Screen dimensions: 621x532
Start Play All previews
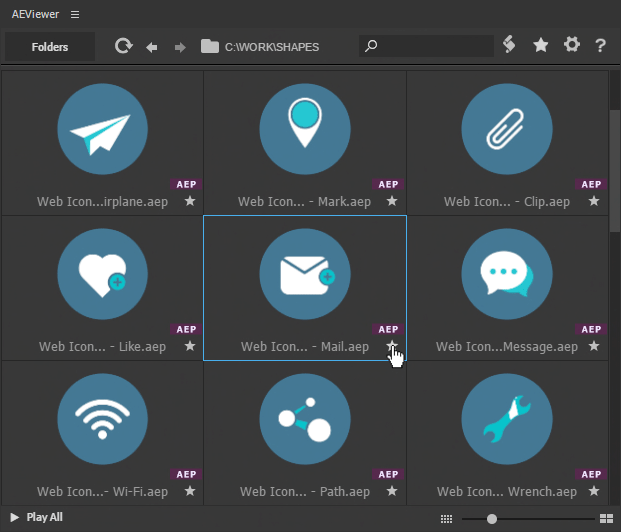[36, 517]
